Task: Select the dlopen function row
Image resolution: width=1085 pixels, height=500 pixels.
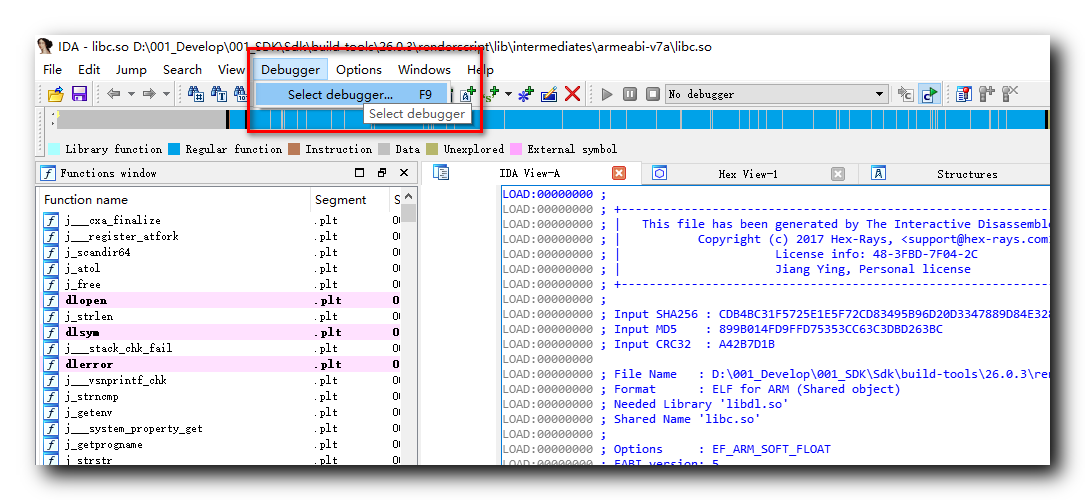Action: pos(220,300)
